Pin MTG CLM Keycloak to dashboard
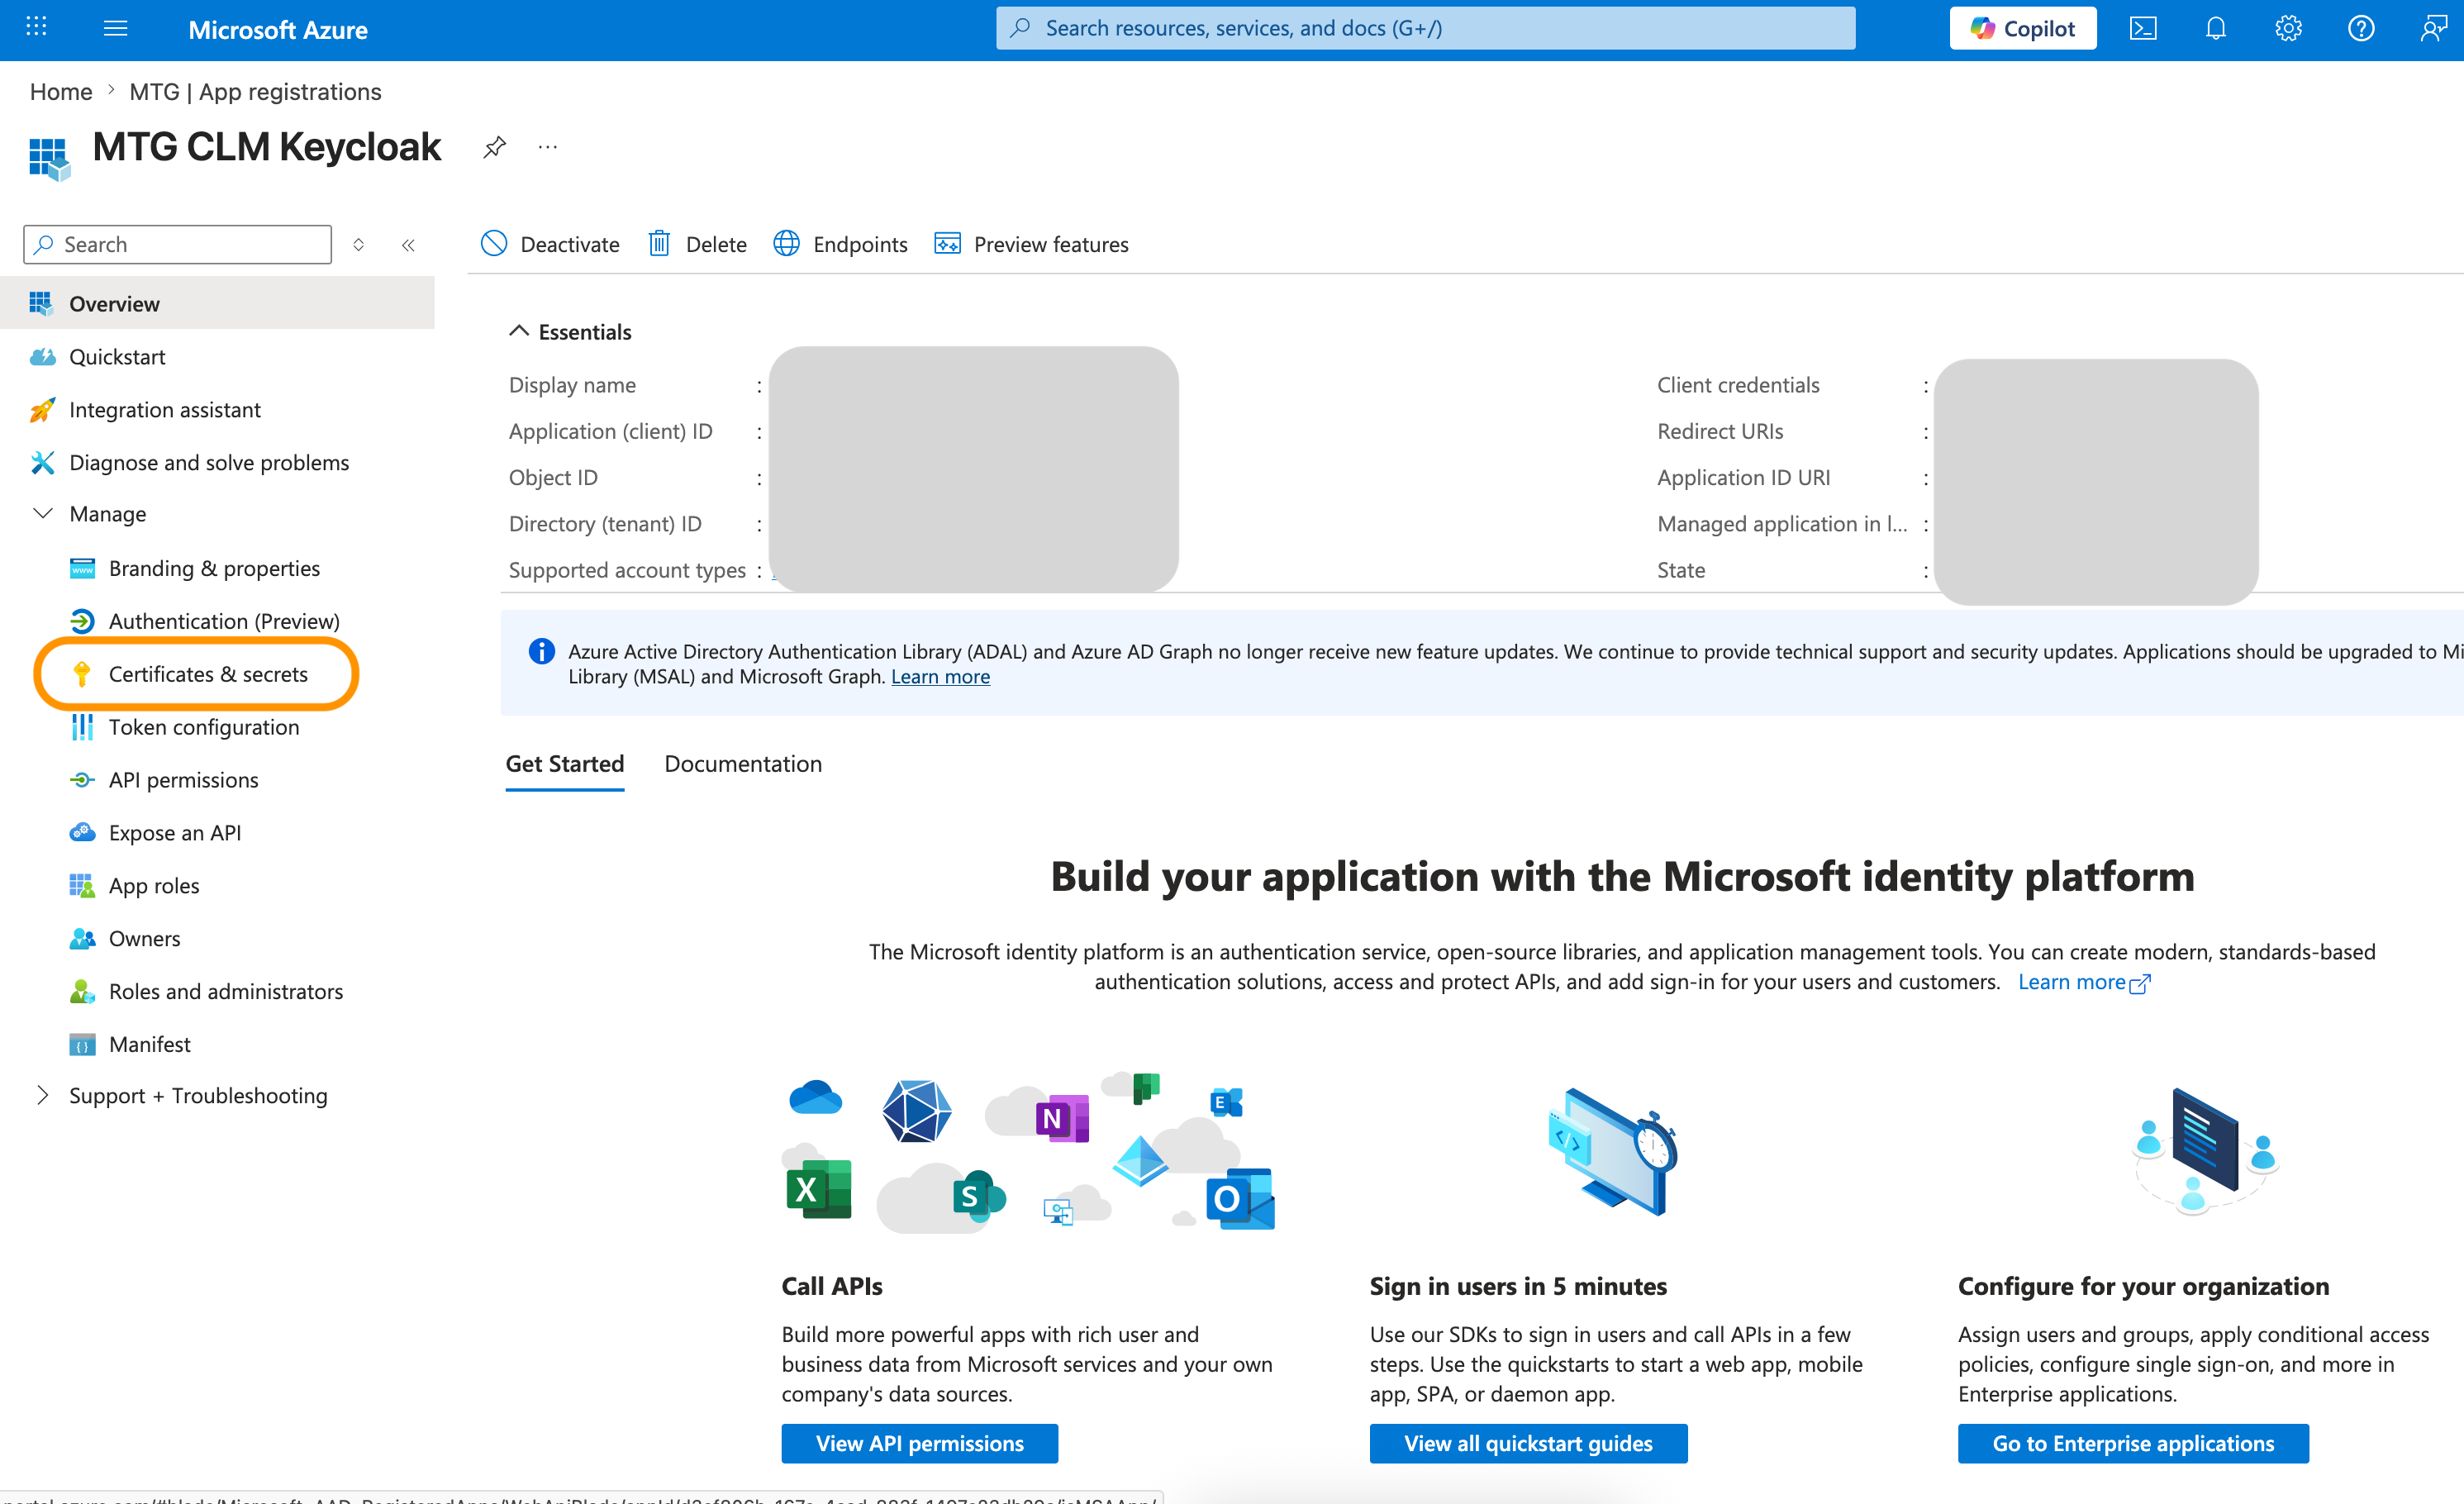Screen dimensions: 2464x1504 pos(494,148)
